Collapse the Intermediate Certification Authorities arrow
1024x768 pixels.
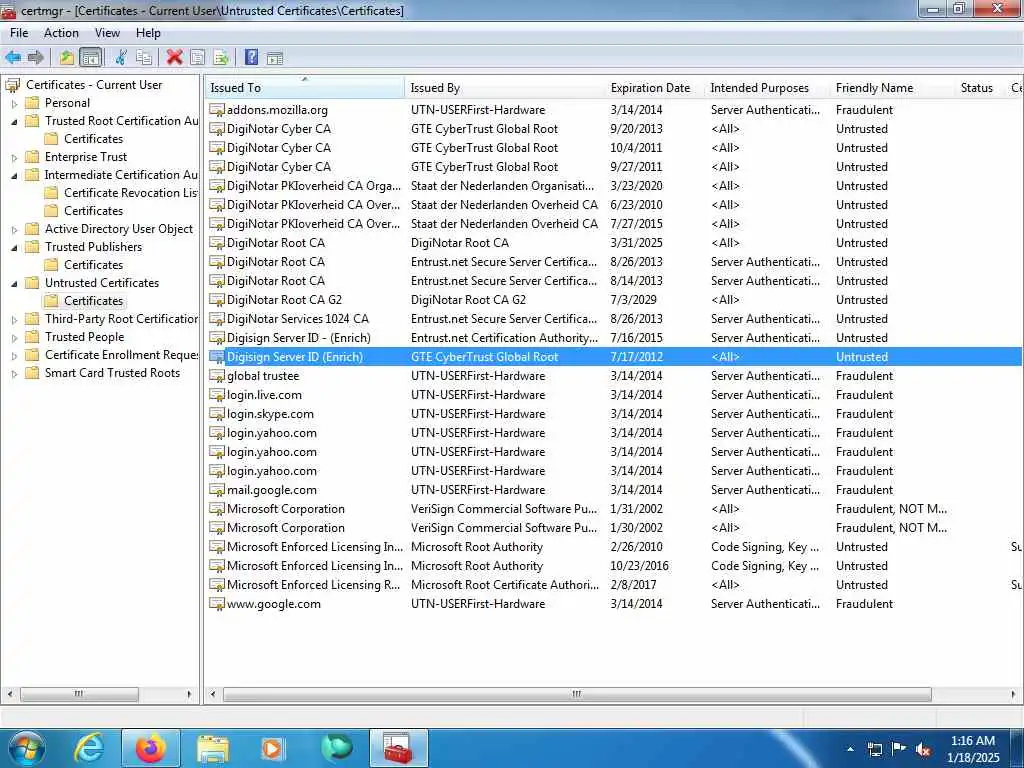point(14,175)
